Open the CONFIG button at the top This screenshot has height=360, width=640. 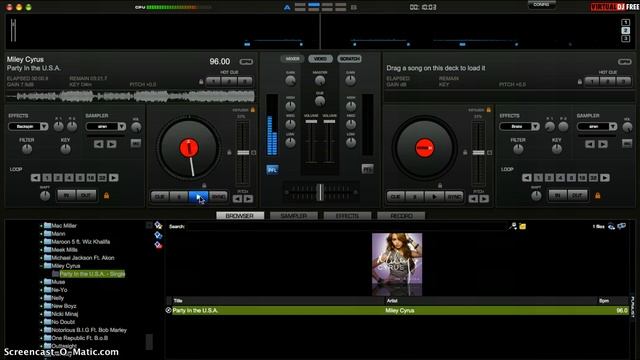(541, 5)
